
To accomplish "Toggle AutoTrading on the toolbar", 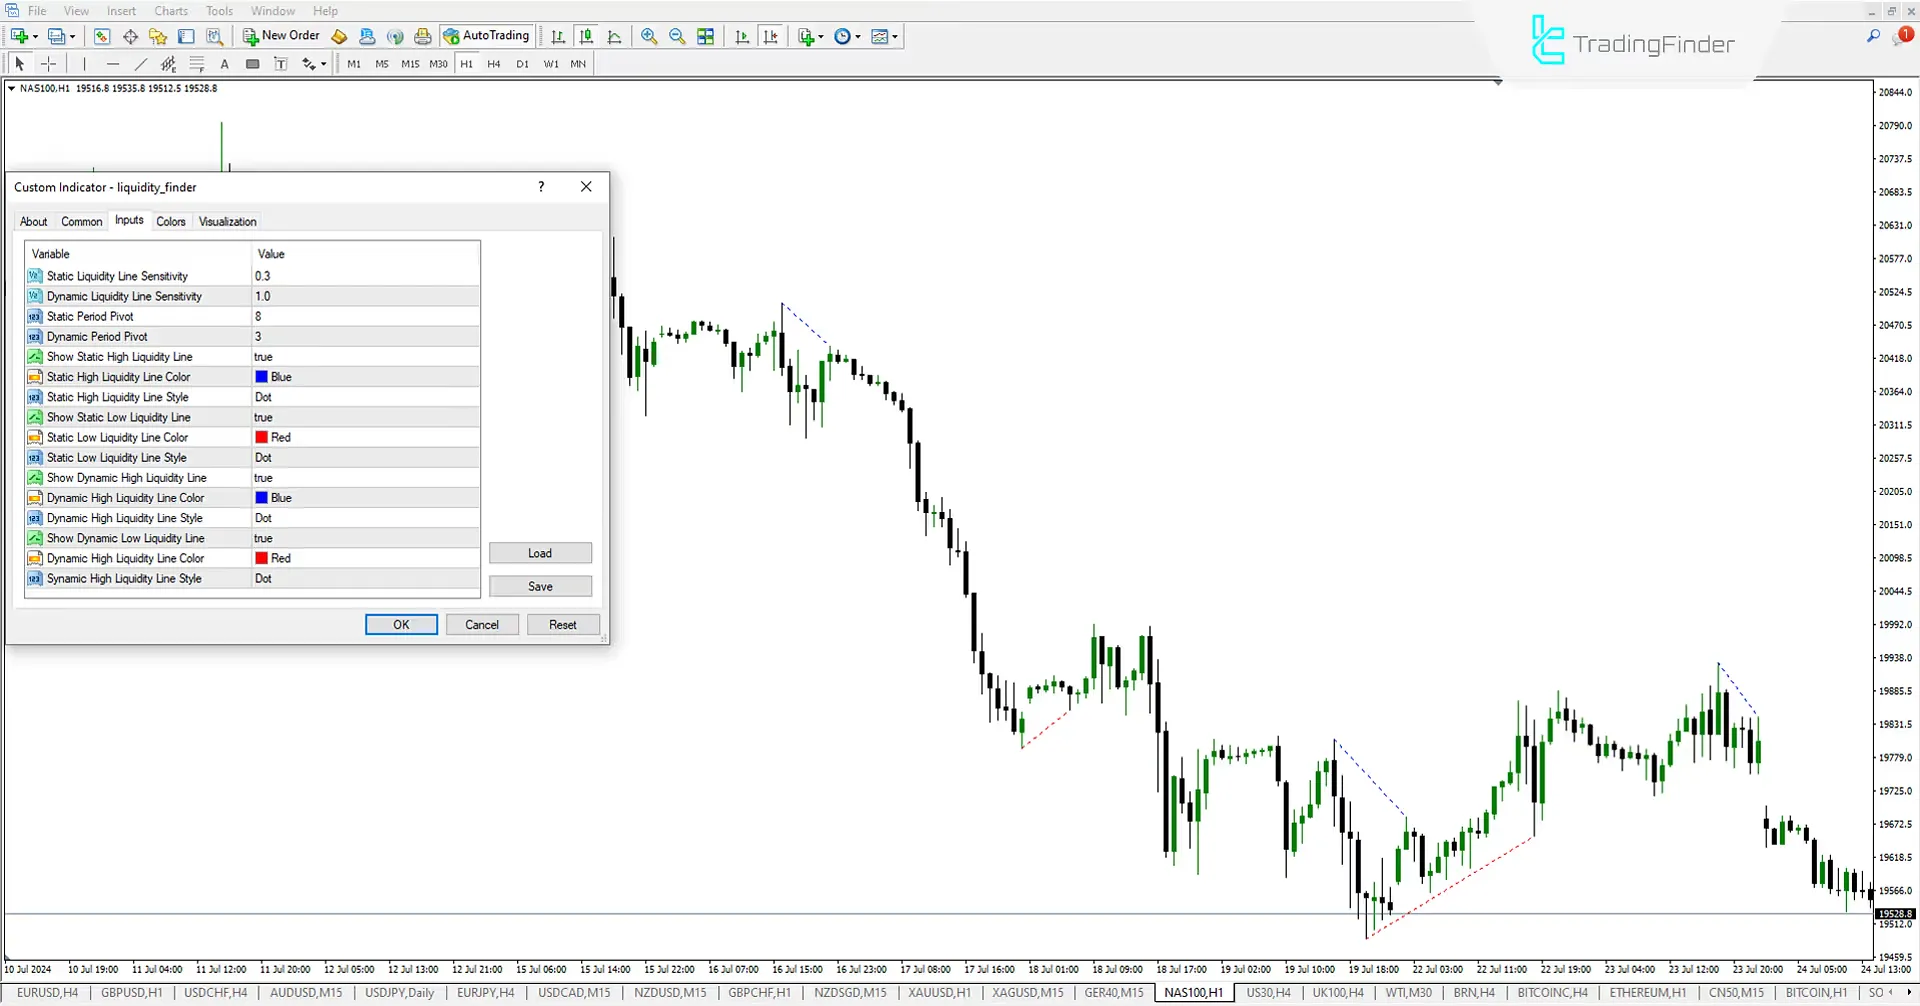I will [487, 36].
